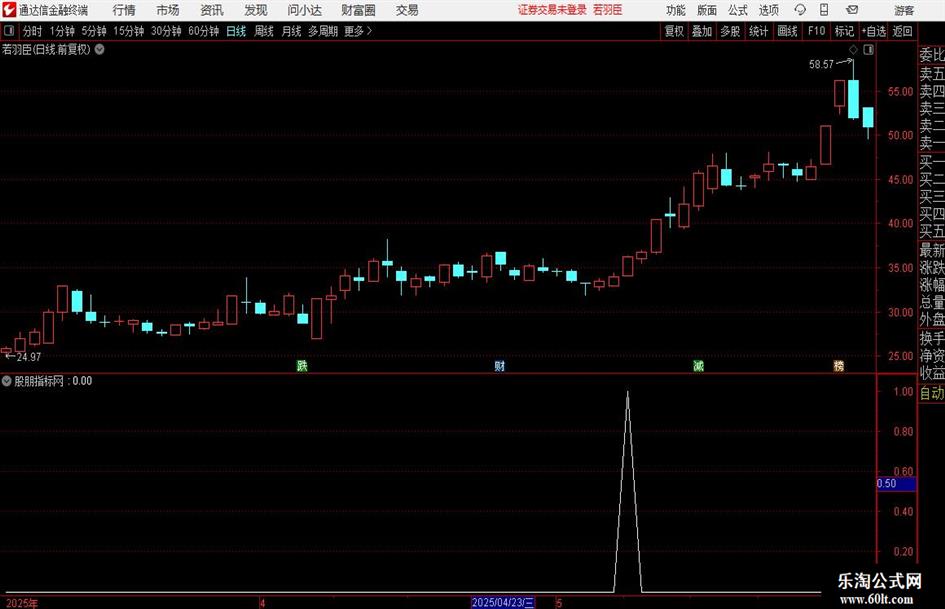Screen dimensions: 945x609
Task: Expand the 股朋指标网 indicator dropdown
Action: [x=7, y=380]
